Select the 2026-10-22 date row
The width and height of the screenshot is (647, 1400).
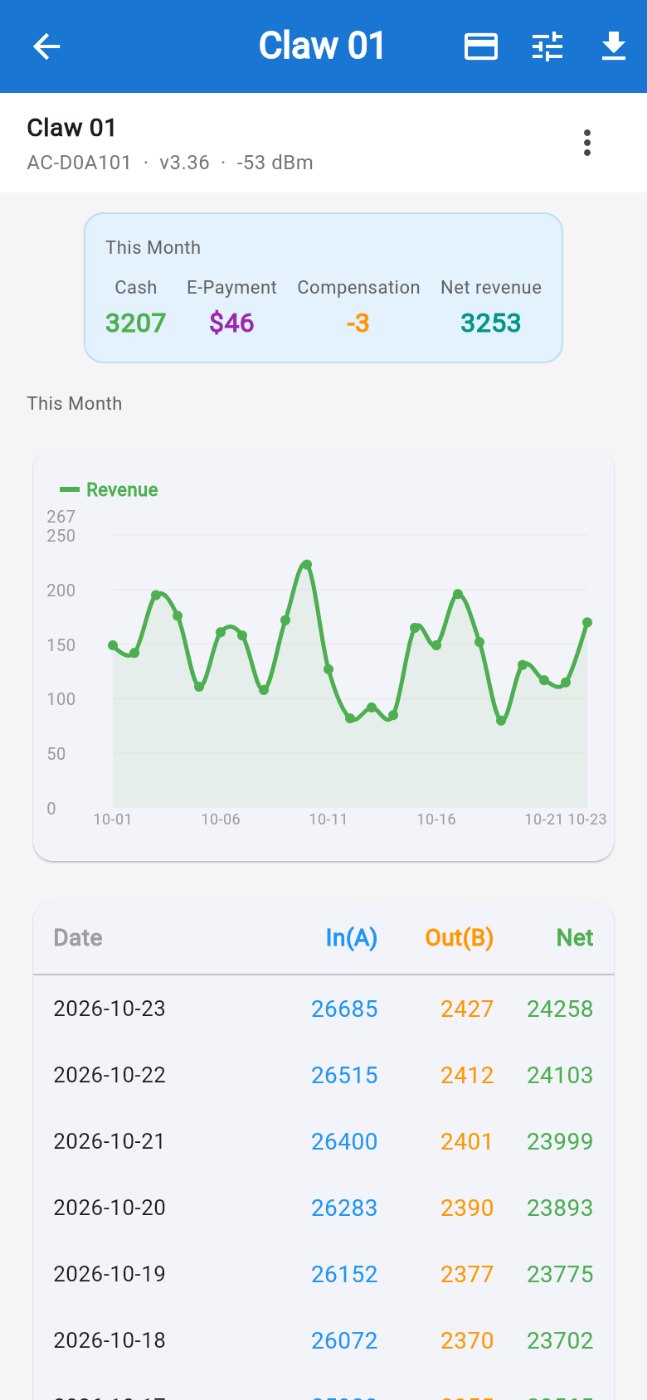coord(323,1075)
